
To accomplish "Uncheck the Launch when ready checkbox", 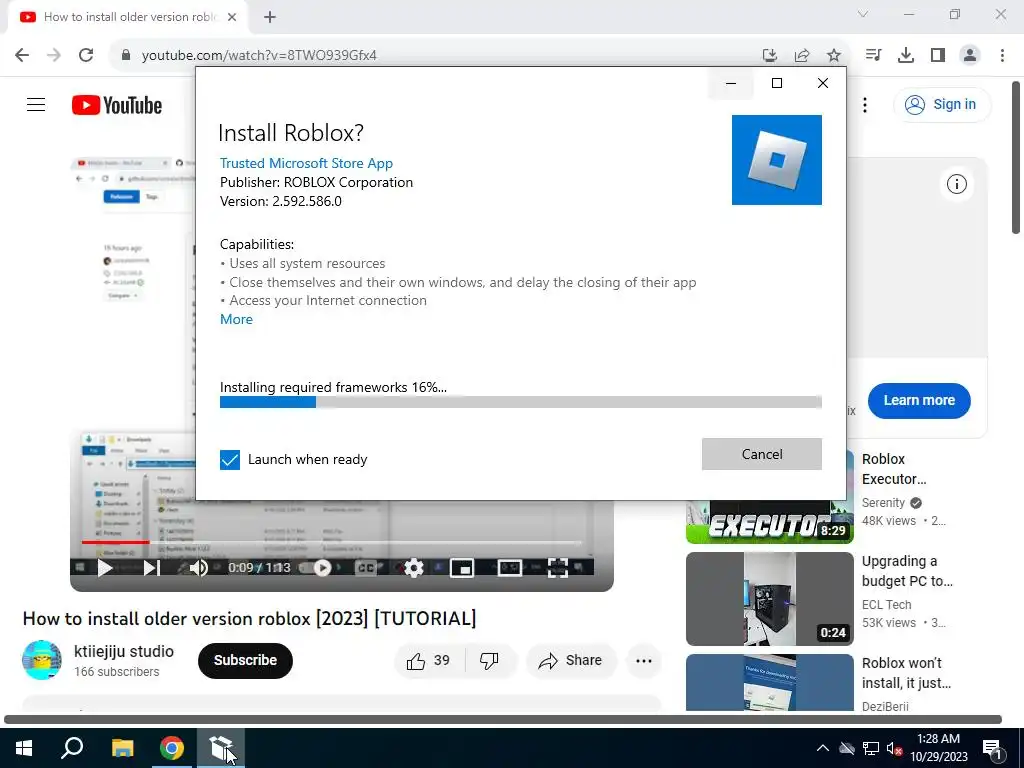I will pos(230,460).
